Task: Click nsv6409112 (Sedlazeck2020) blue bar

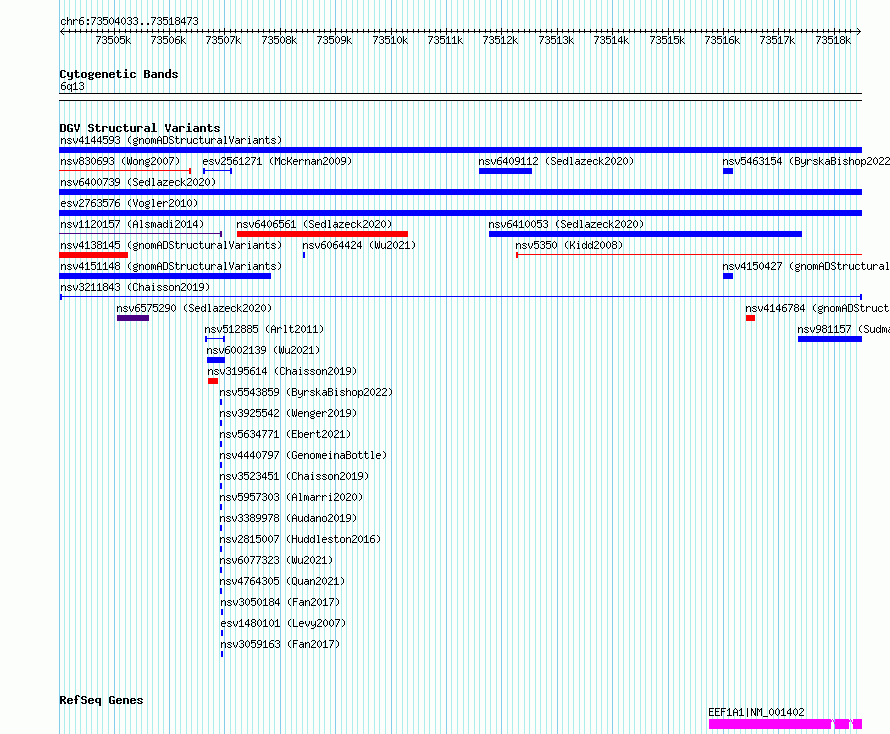Action: (x=505, y=171)
